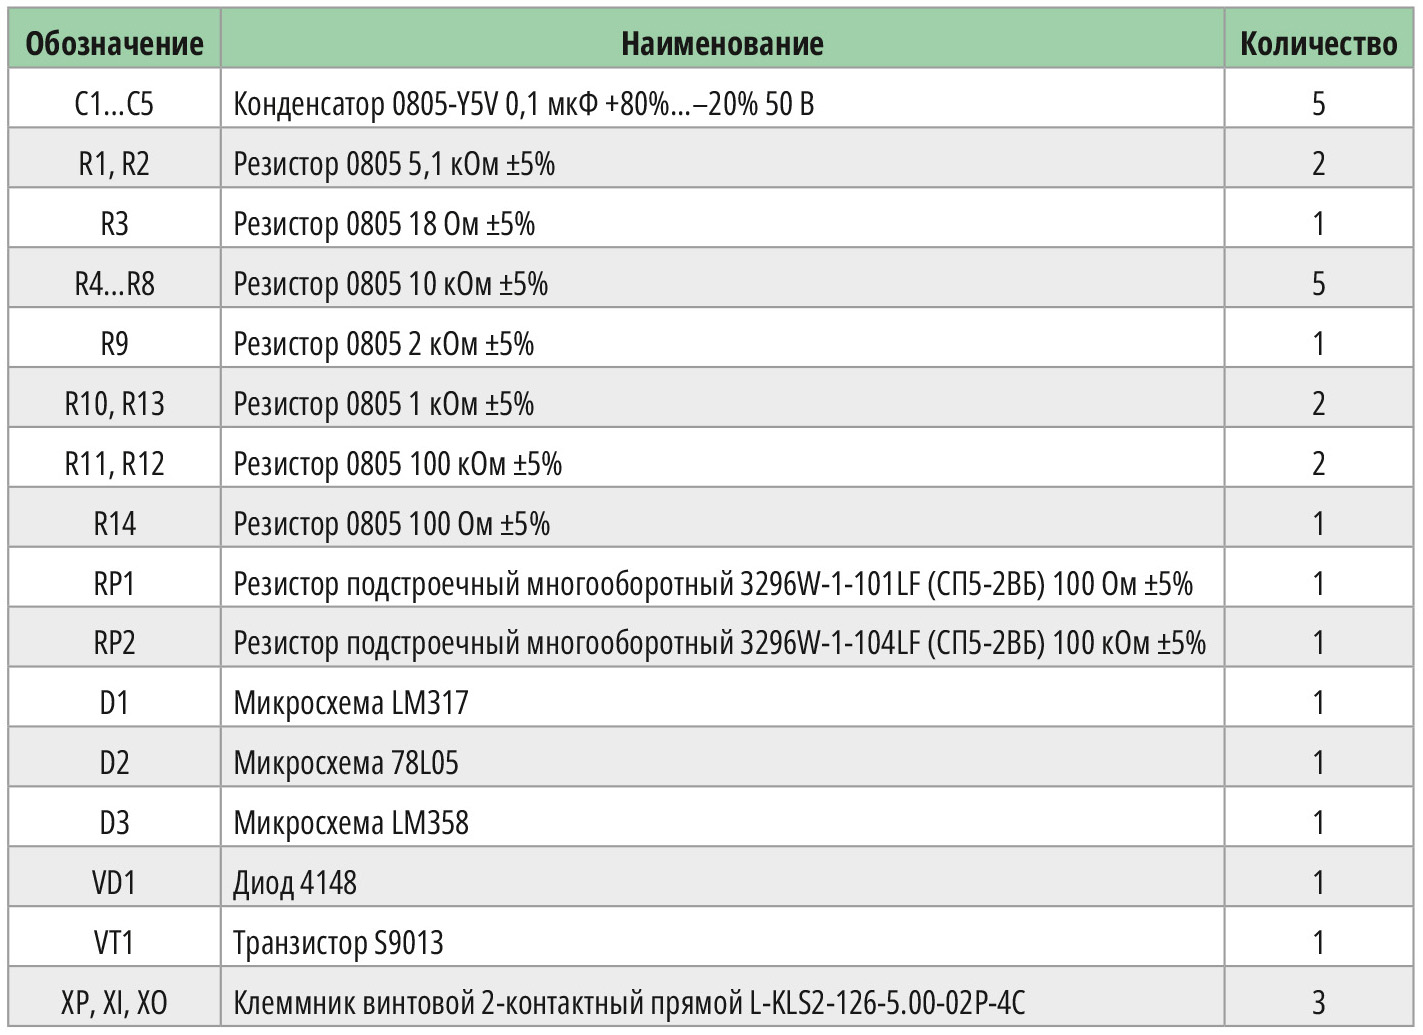Click the Количество column header

point(1318,43)
